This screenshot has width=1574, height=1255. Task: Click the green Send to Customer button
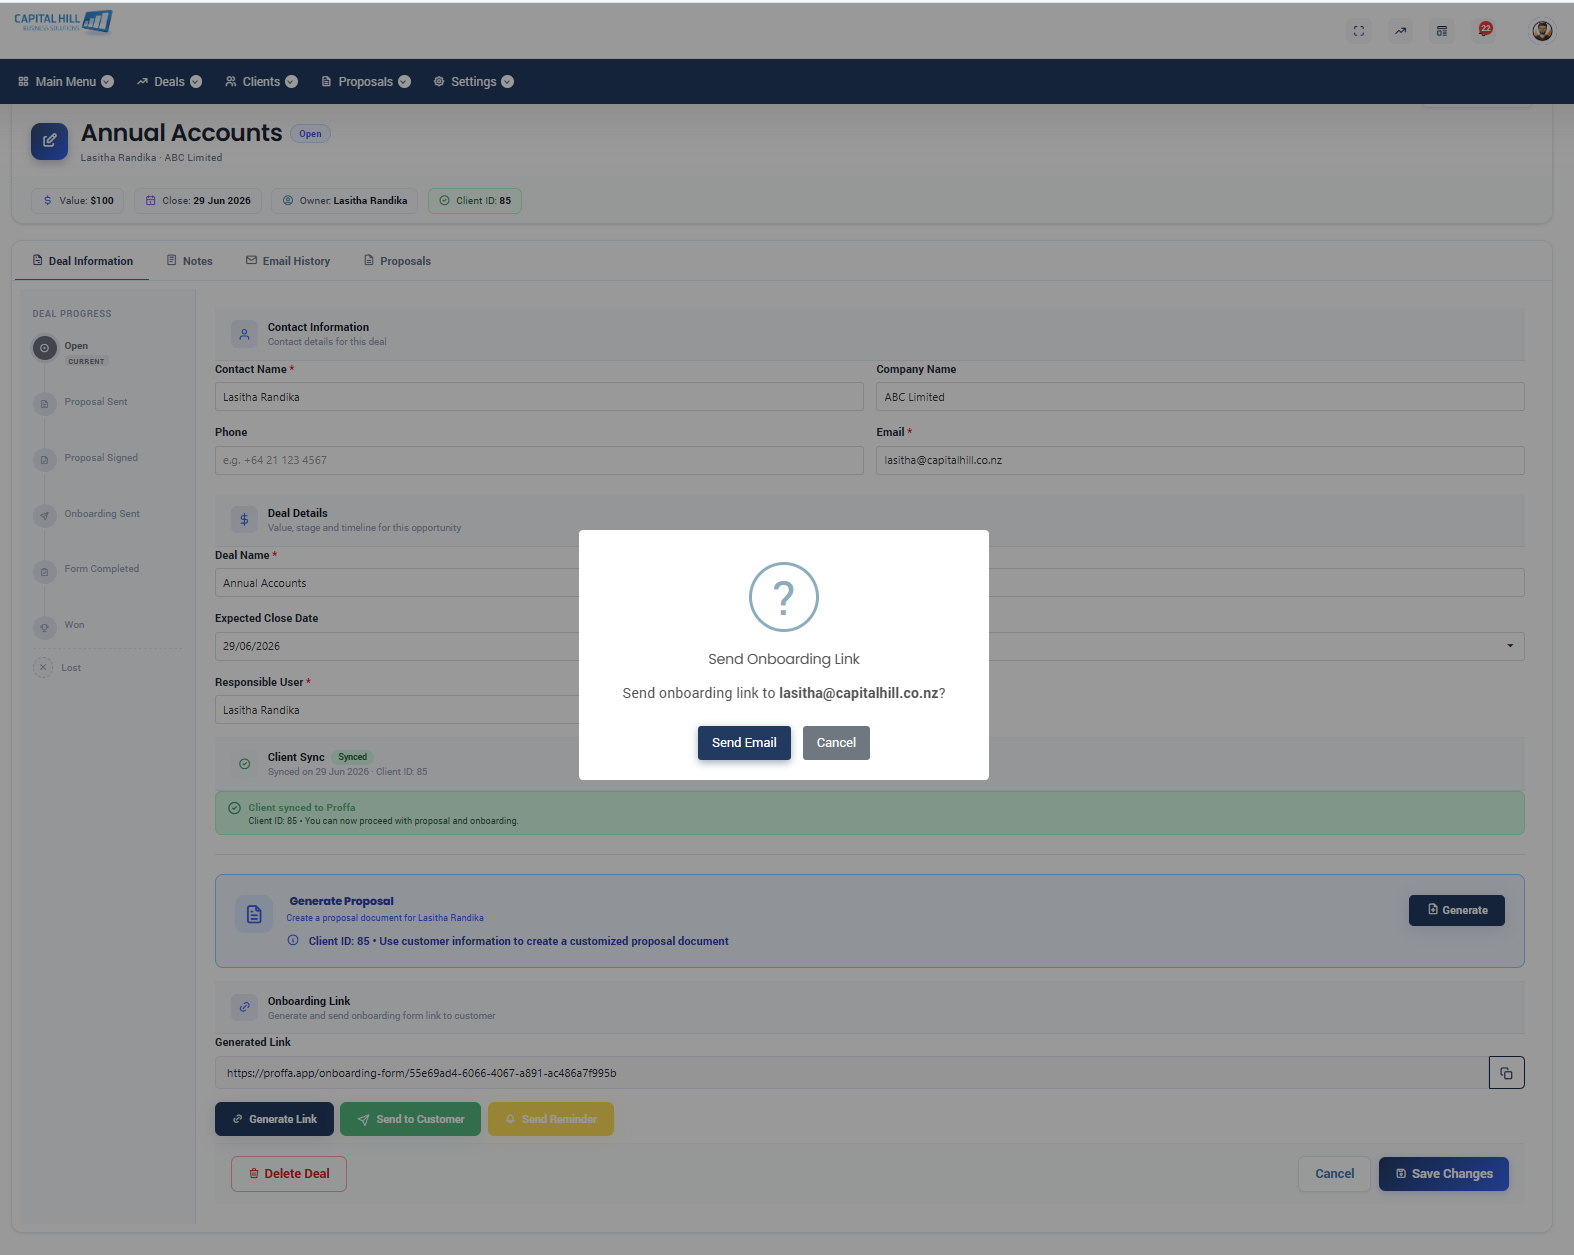coord(410,1119)
